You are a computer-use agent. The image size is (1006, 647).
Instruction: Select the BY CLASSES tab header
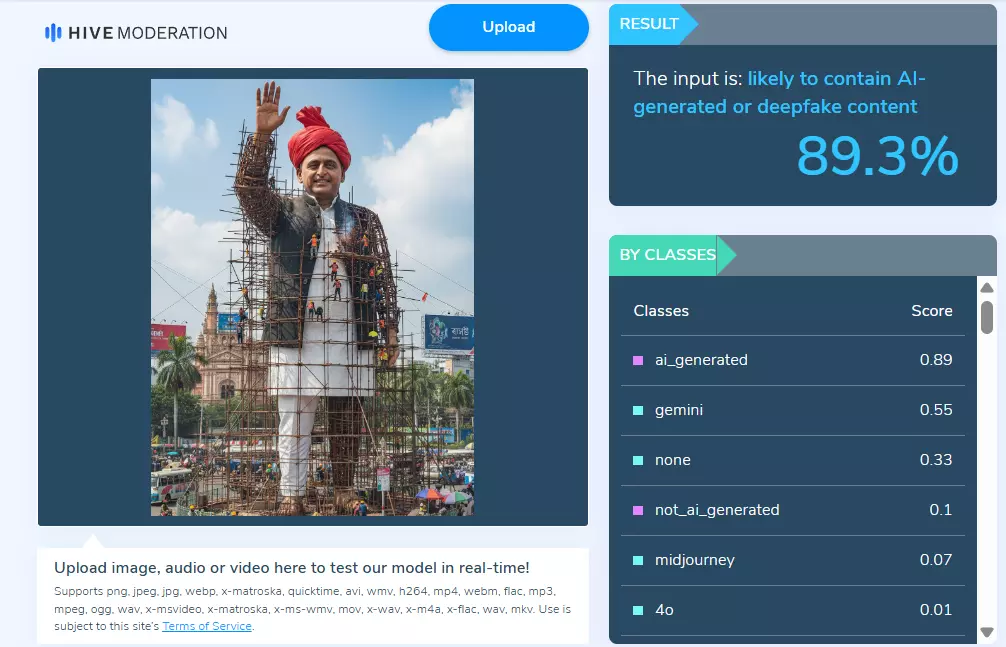668,255
